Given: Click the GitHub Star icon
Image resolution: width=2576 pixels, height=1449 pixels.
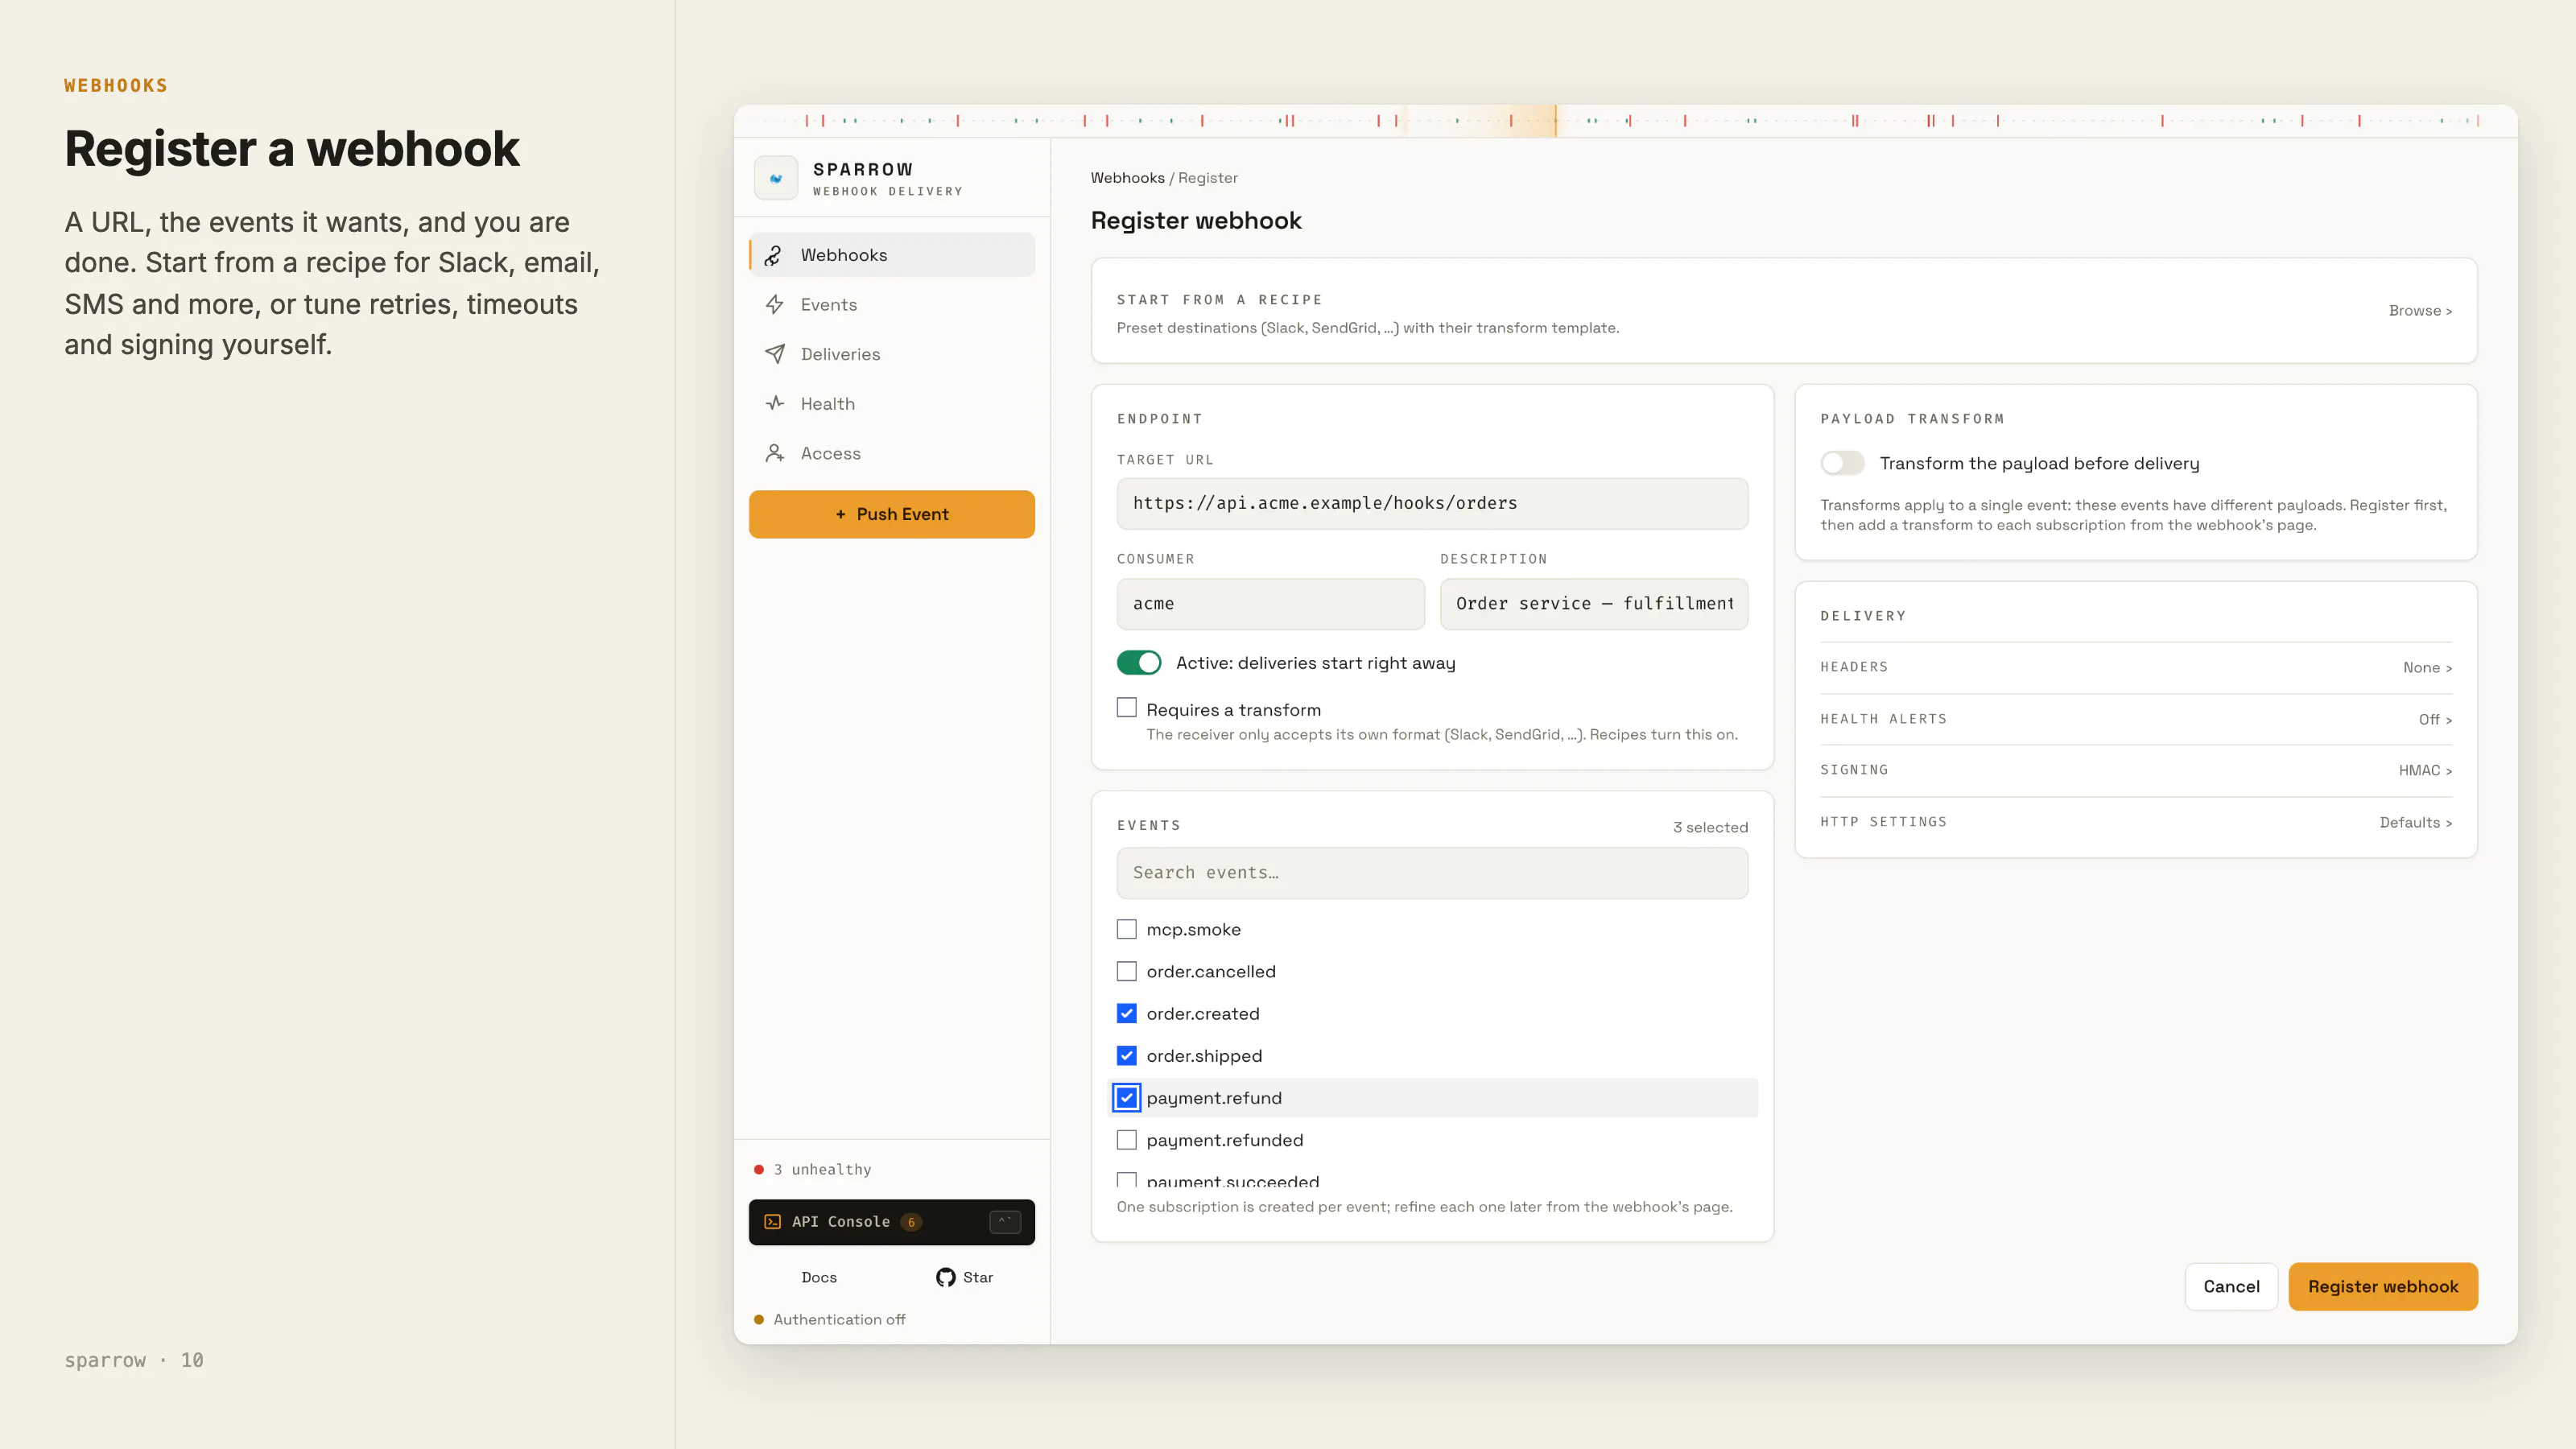Looking at the screenshot, I should 945,1277.
